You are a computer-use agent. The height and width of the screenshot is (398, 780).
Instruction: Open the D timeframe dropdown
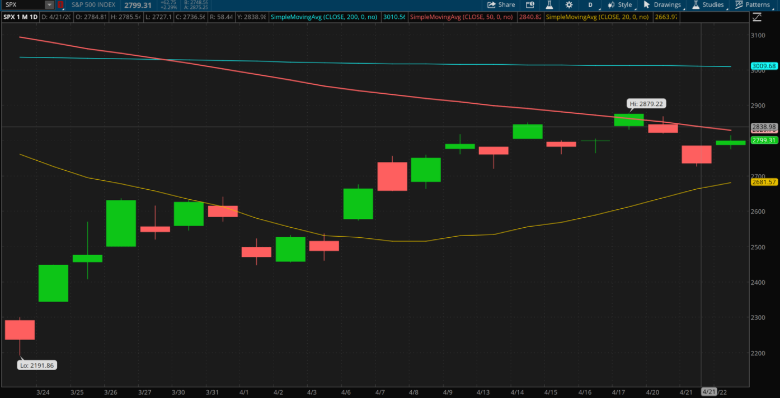coord(590,4)
